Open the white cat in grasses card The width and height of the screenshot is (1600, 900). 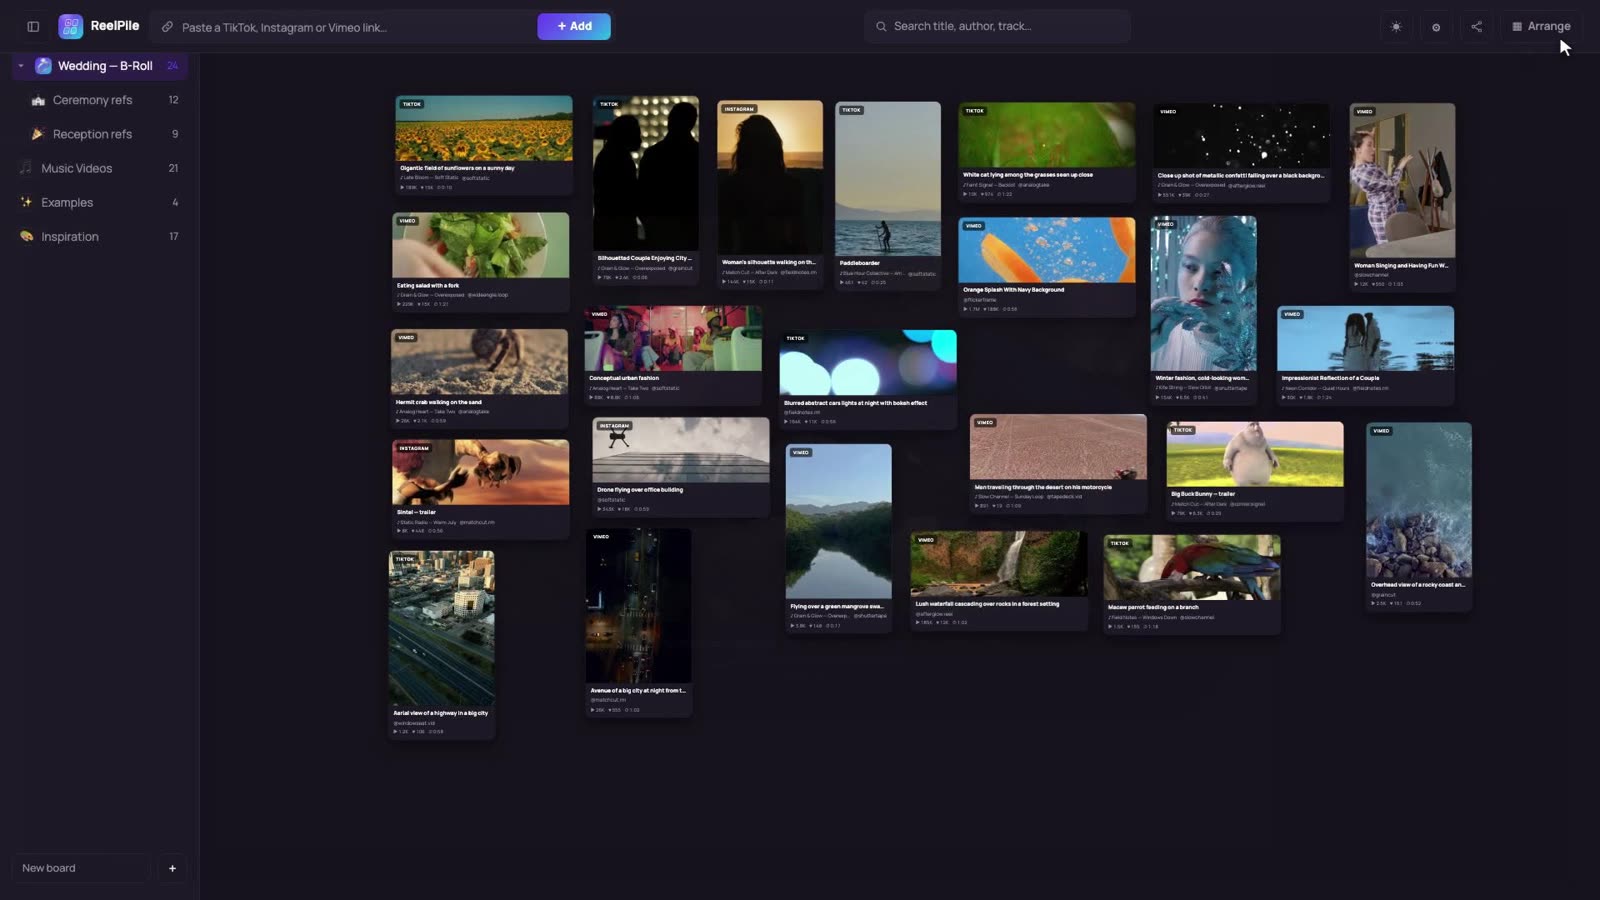1047,151
